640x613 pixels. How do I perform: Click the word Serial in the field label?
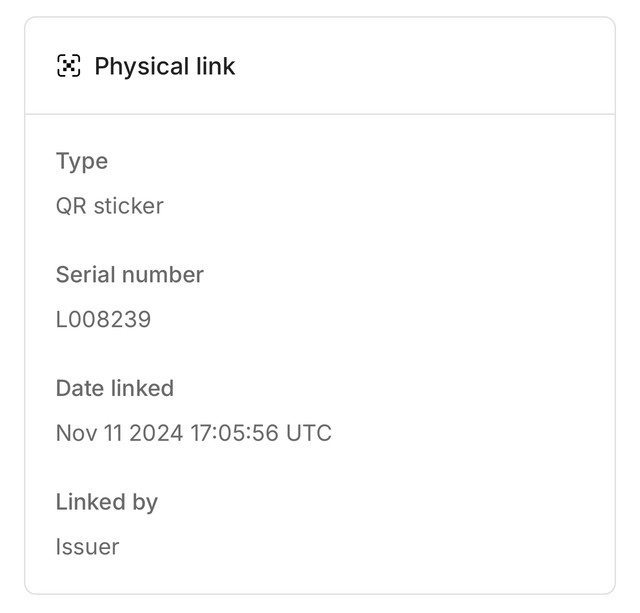coord(85,275)
